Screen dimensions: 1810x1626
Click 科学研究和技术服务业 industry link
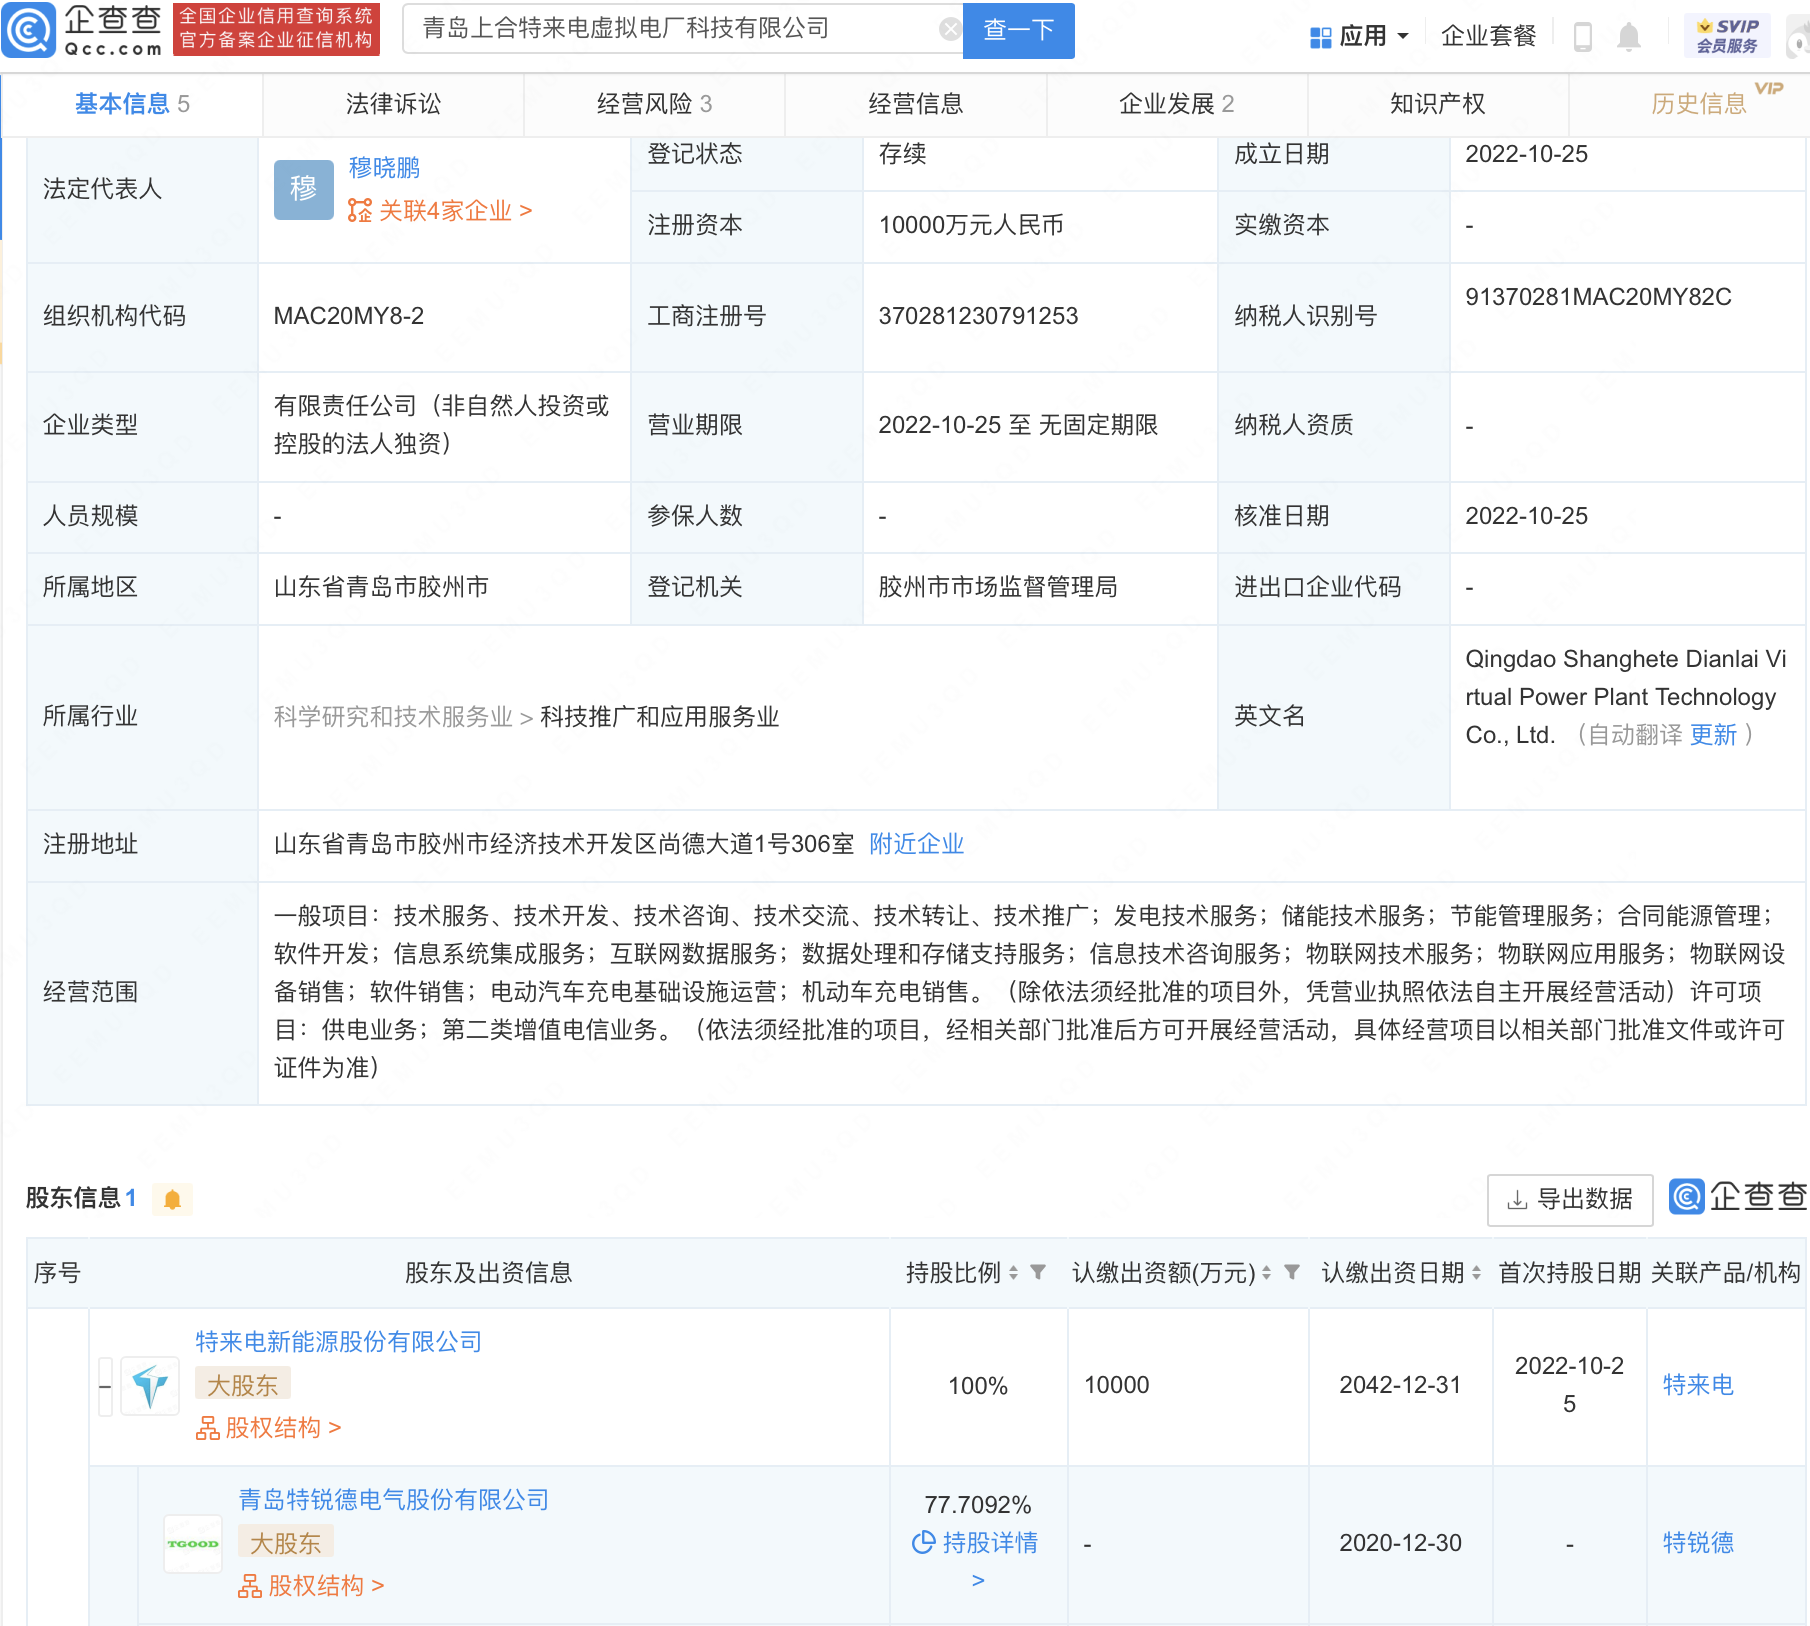tap(393, 717)
